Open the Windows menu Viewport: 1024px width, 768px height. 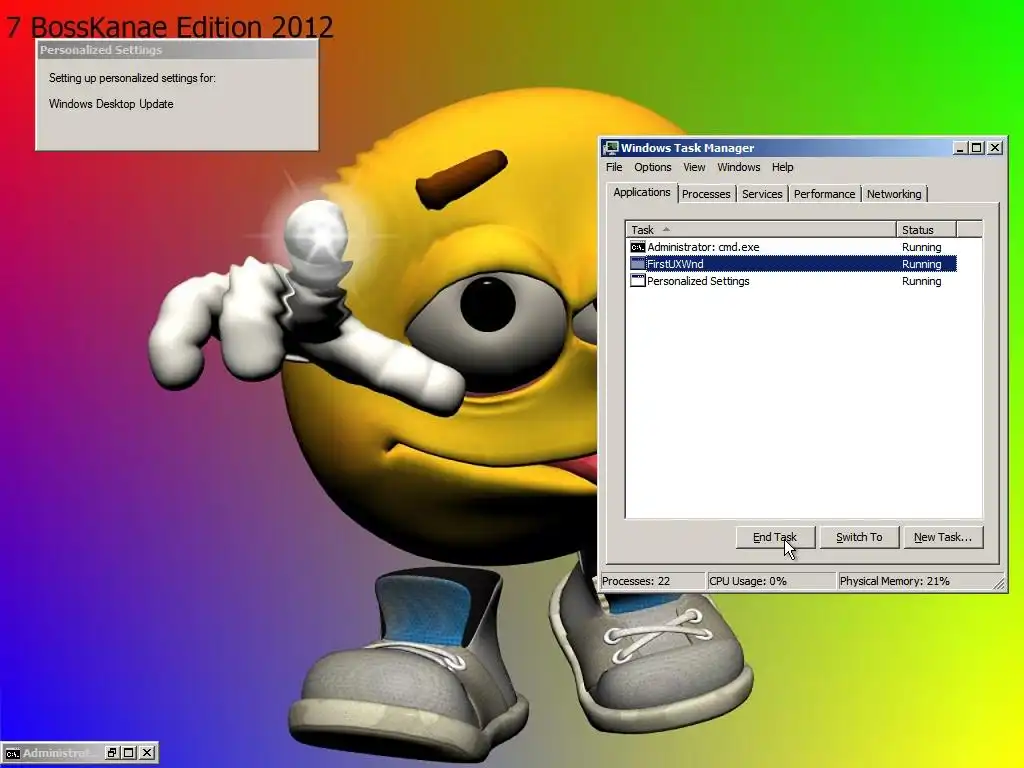pos(739,167)
